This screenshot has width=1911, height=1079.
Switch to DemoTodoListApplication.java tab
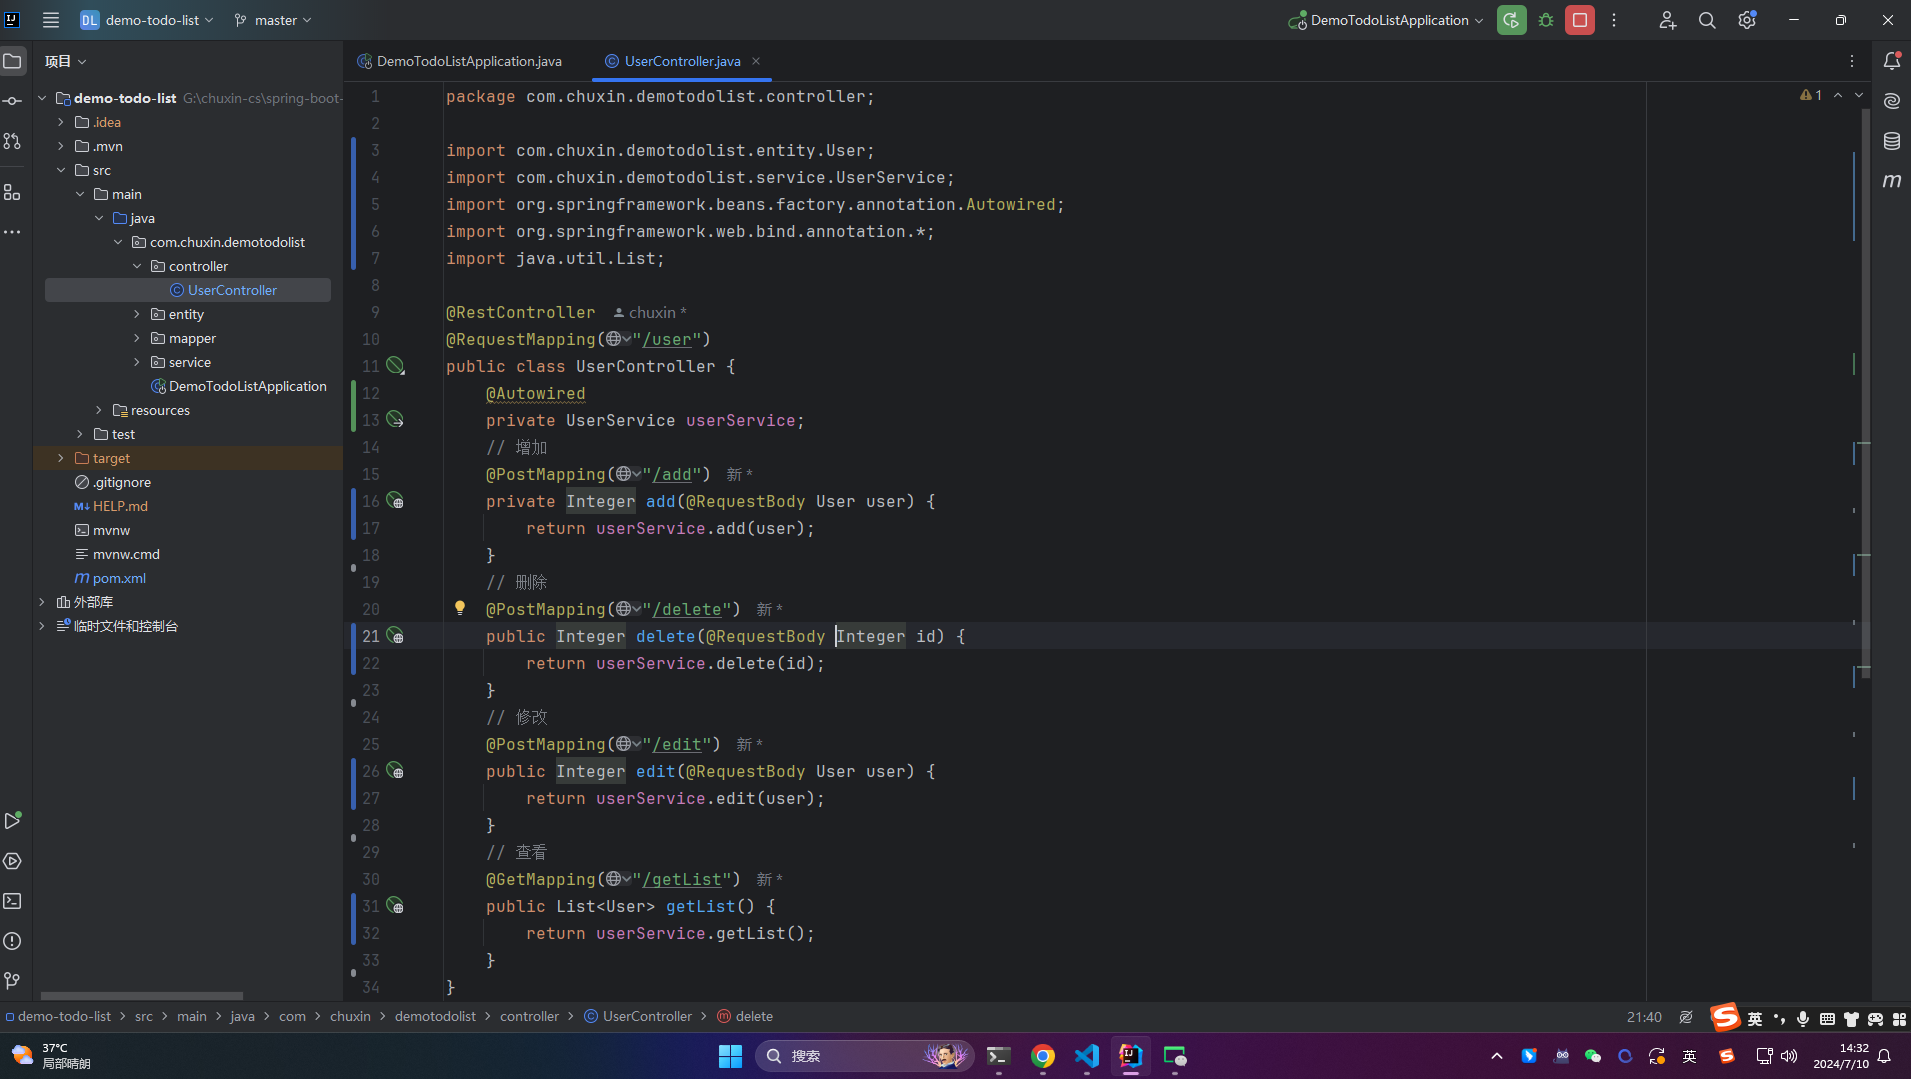tap(459, 61)
